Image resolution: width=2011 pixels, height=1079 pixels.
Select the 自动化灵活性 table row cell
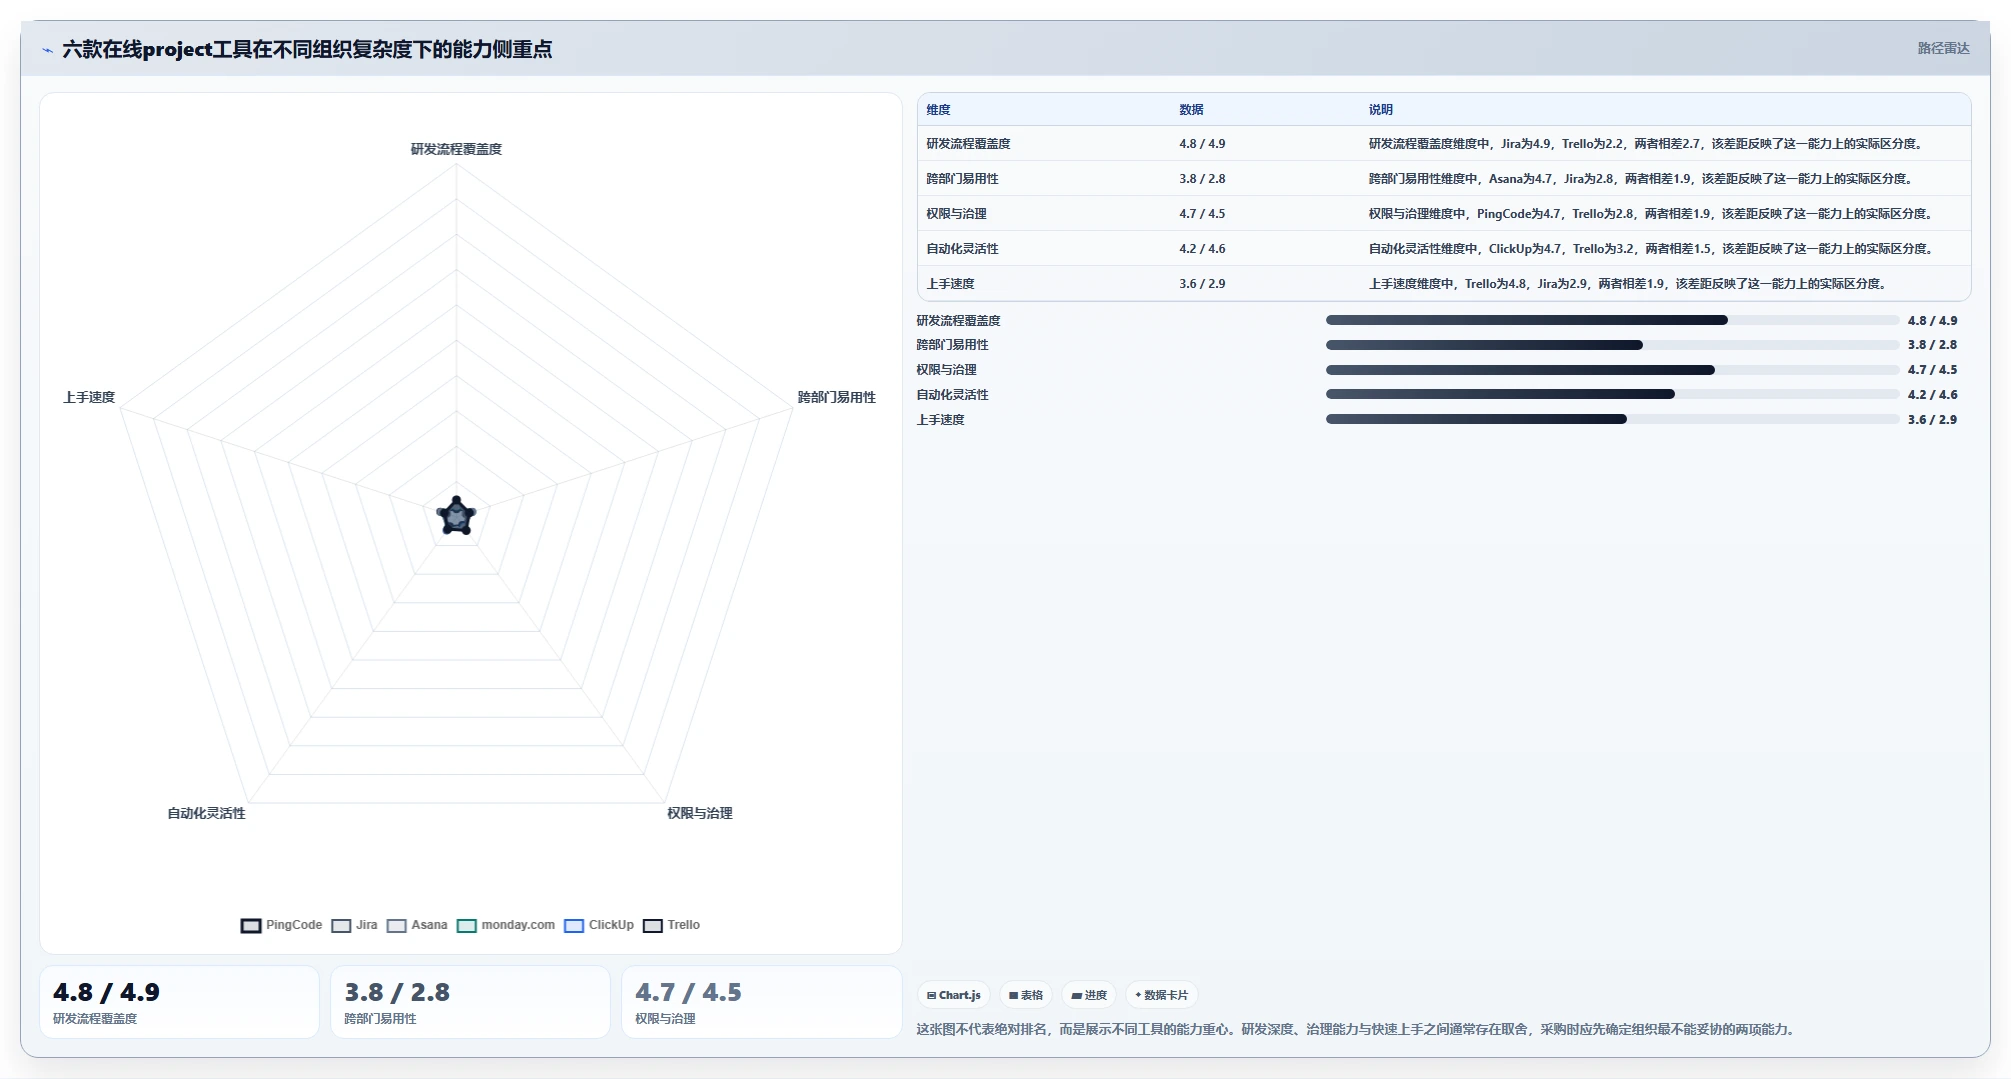pyautogui.click(x=962, y=249)
